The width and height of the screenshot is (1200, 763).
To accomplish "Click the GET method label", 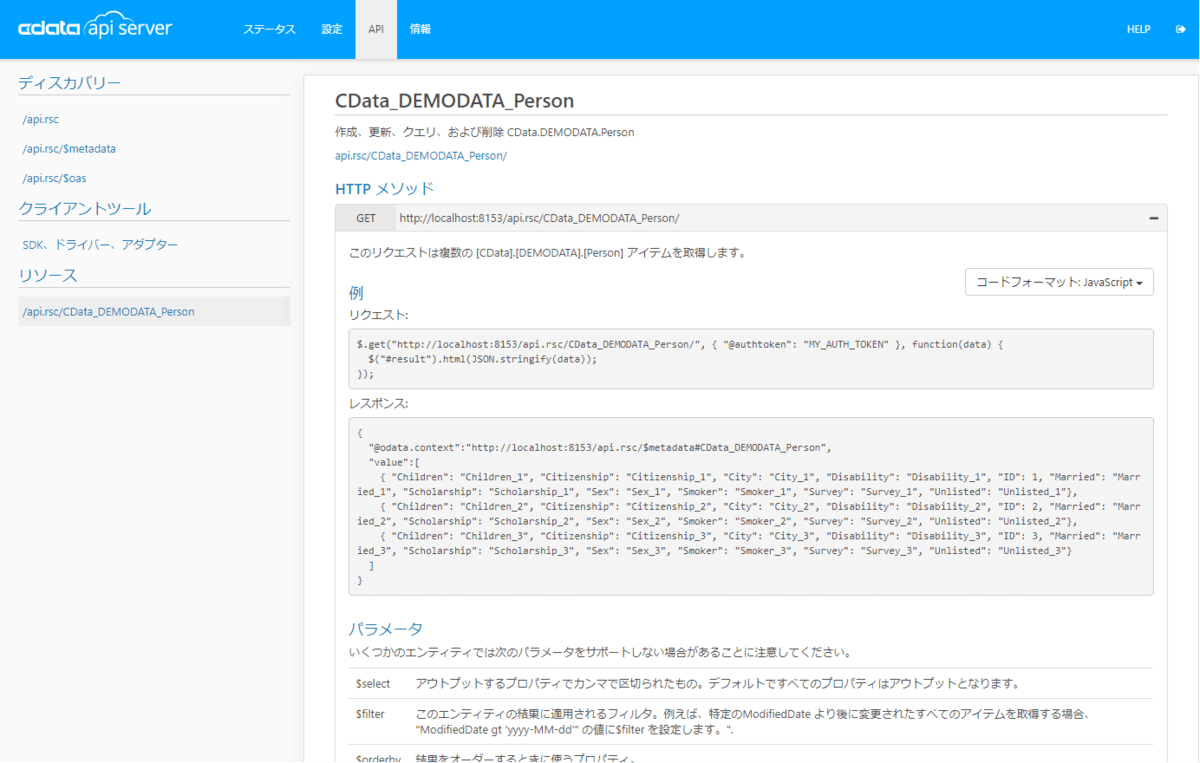I will coord(366,218).
